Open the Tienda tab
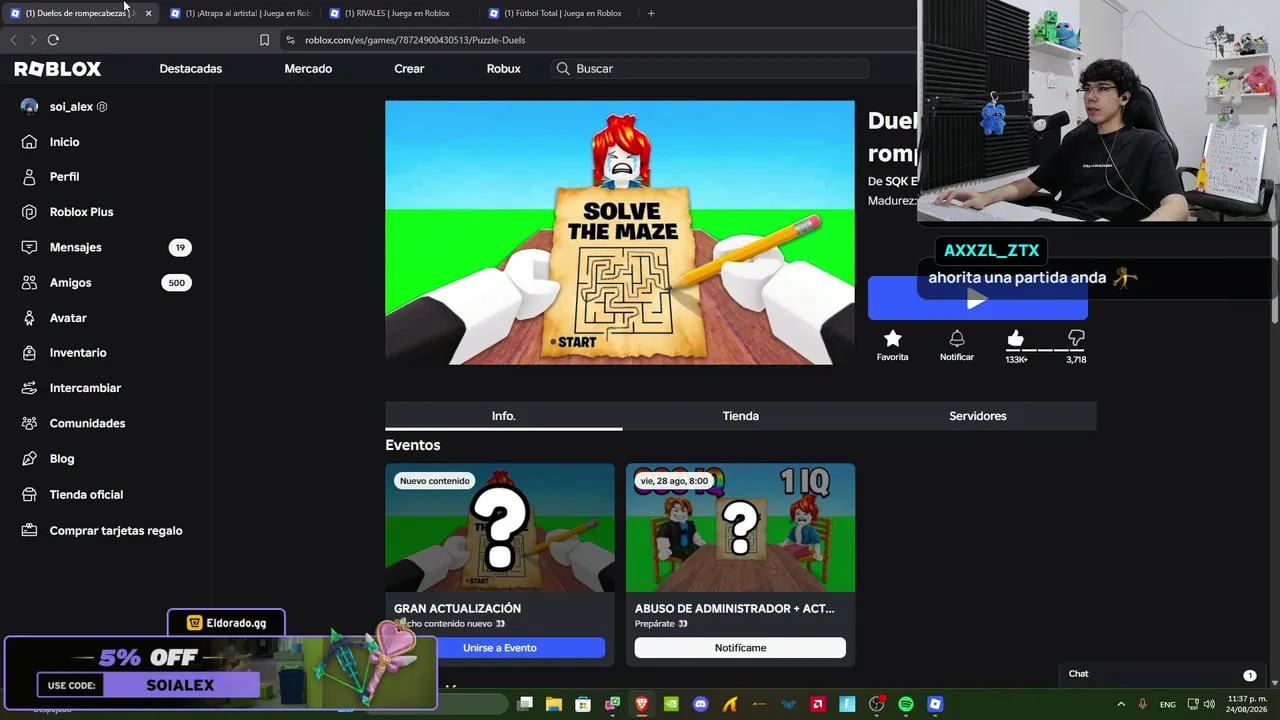Image resolution: width=1280 pixels, height=720 pixels. tap(741, 416)
